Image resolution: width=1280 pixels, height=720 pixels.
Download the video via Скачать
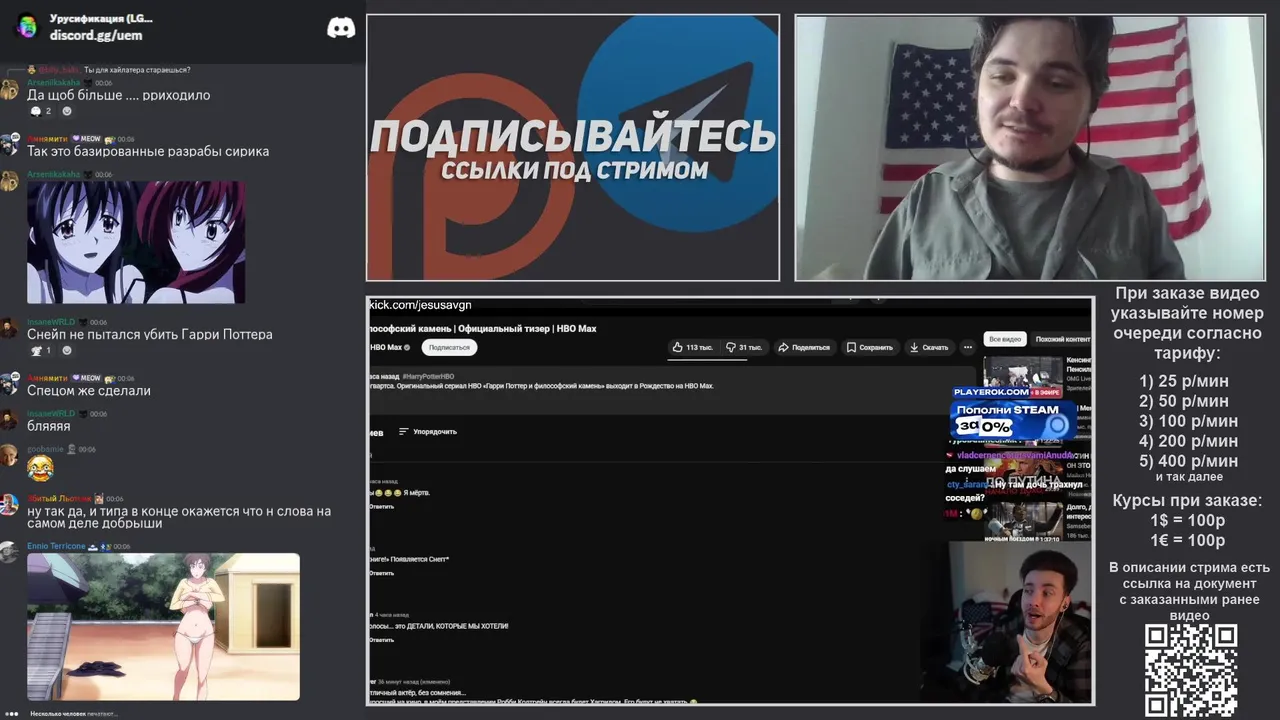(x=928, y=347)
